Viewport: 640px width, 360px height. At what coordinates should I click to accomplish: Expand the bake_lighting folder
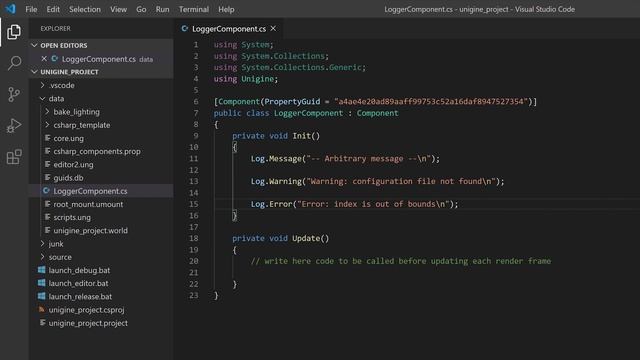pyautogui.click(x=47, y=111)
